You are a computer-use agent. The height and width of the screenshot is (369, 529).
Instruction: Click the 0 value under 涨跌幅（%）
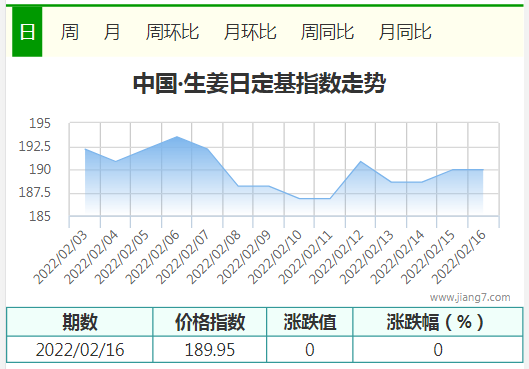pos(438,350)
